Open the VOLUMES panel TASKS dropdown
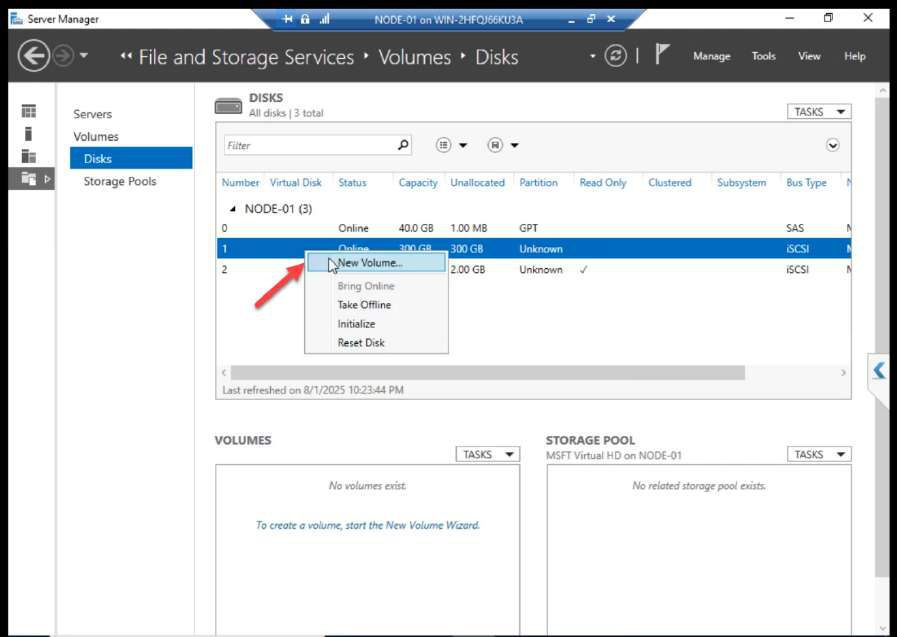This screenshot has width=897, height=637. coord(487,454)
